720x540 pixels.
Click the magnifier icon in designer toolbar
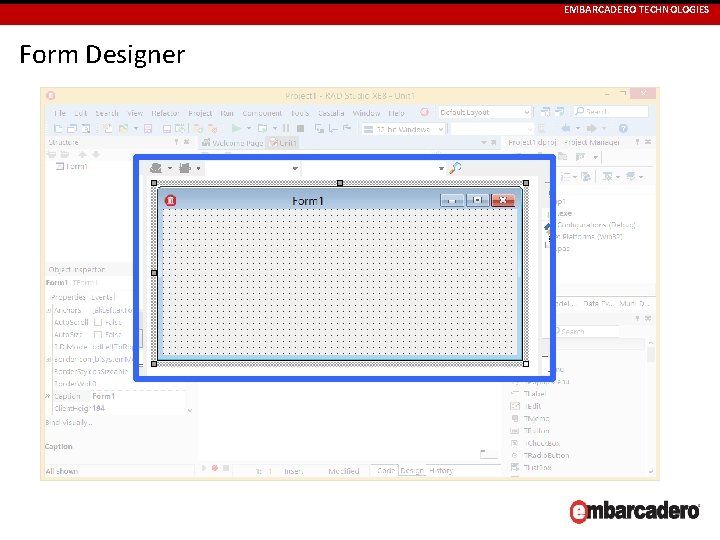(455, 168)
